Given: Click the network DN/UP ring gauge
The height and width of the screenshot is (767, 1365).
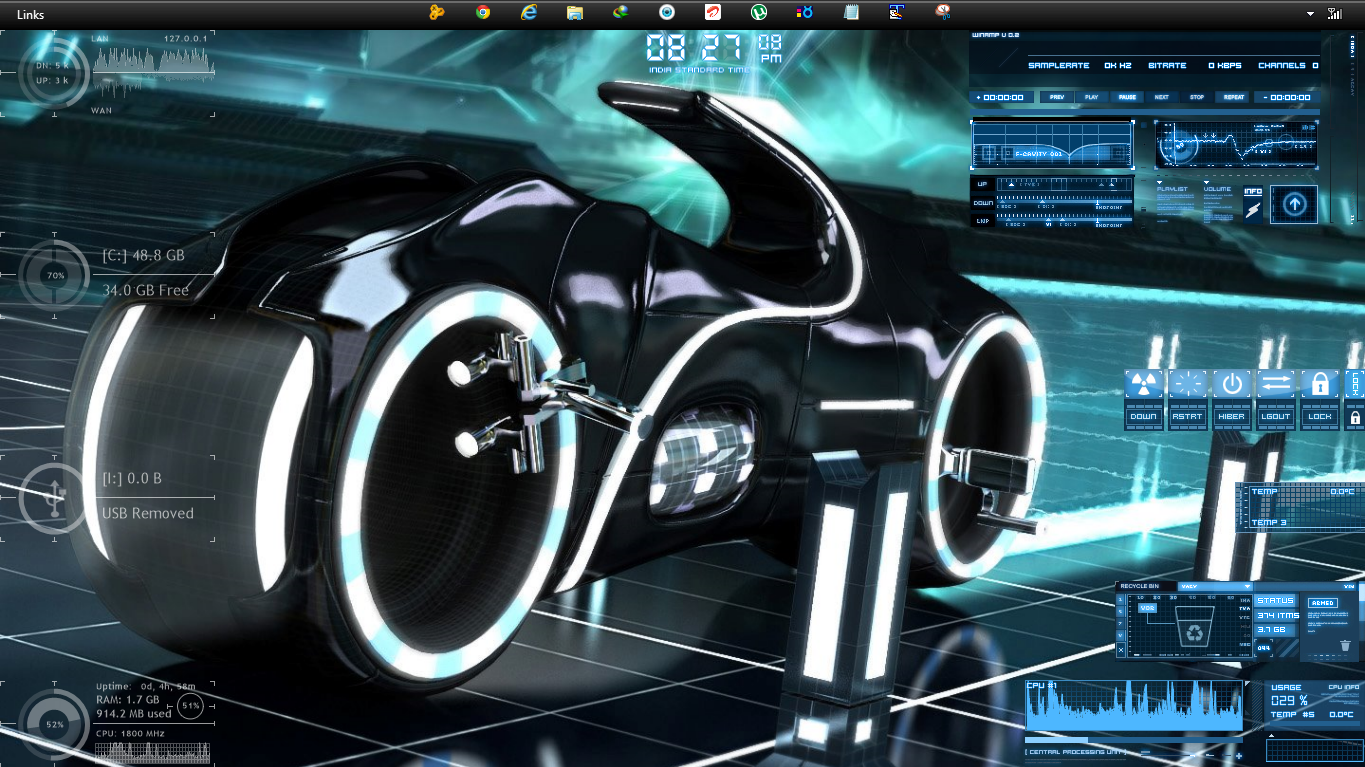Looking at the screenshot, I should pos(54,72).
